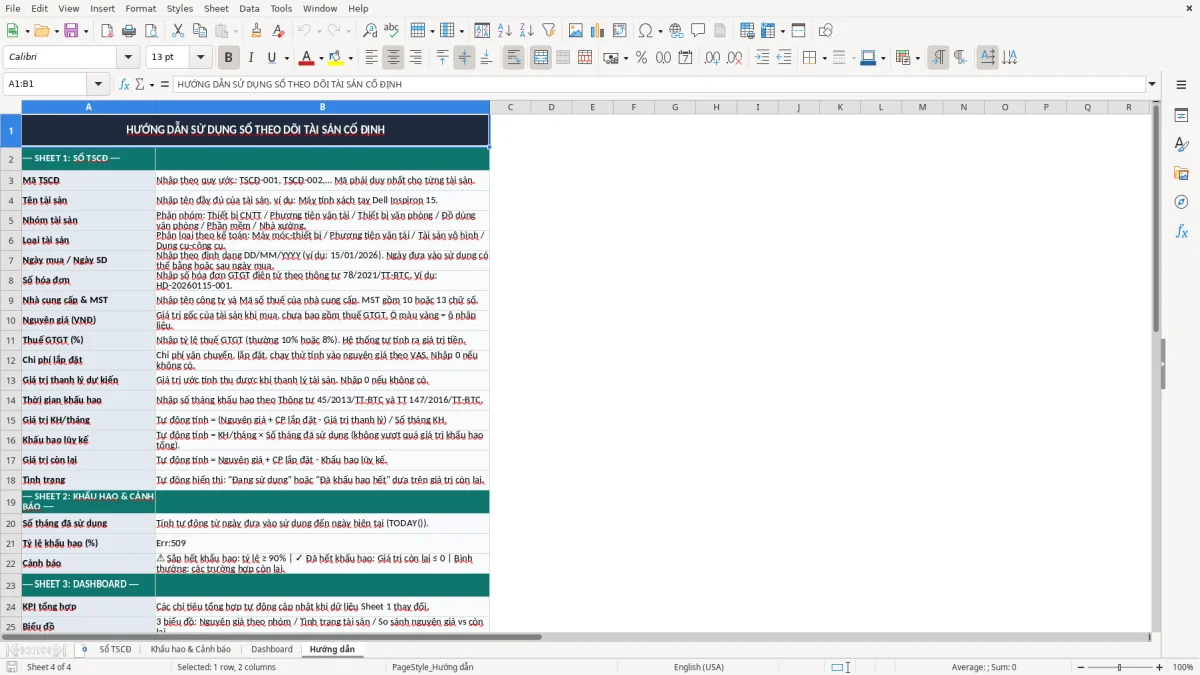
Task: Click the Insert Hyperlink icon
Action: tap(676, 31)
